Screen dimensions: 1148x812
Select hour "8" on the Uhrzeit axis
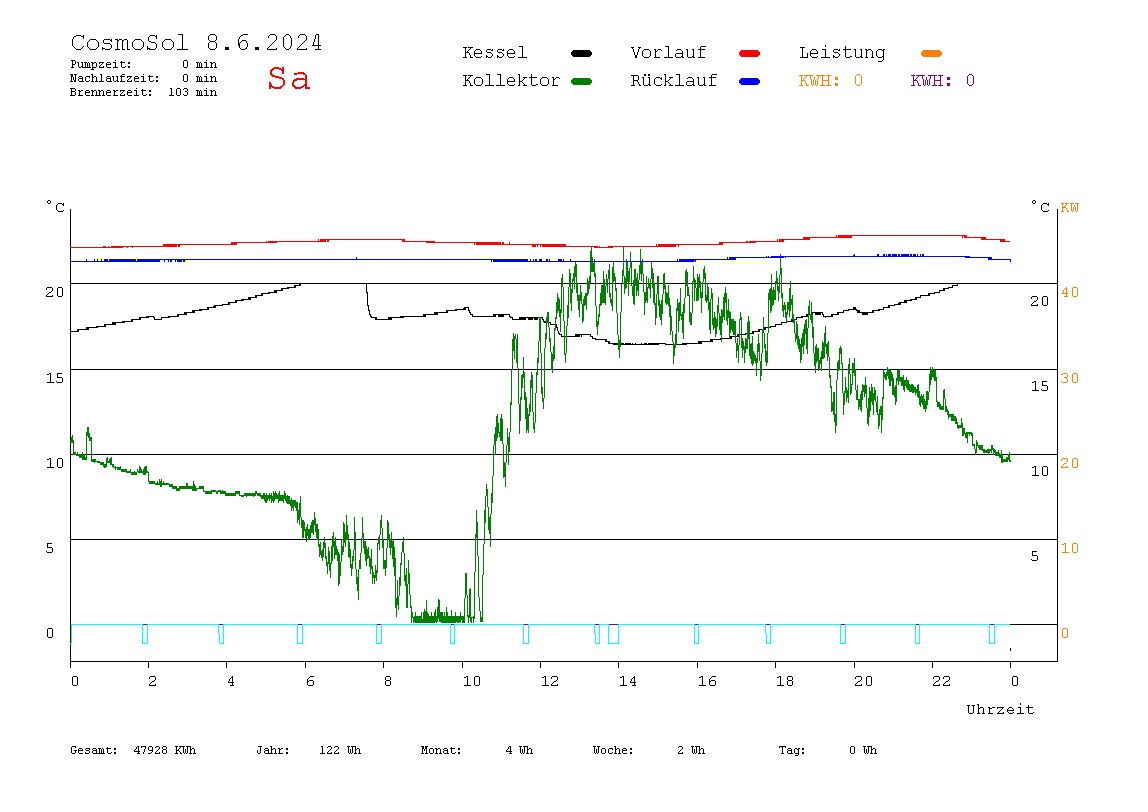pos(387,682)
